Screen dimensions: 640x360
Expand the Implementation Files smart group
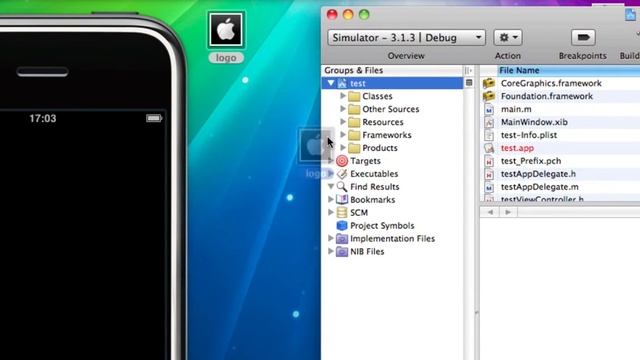331,238
